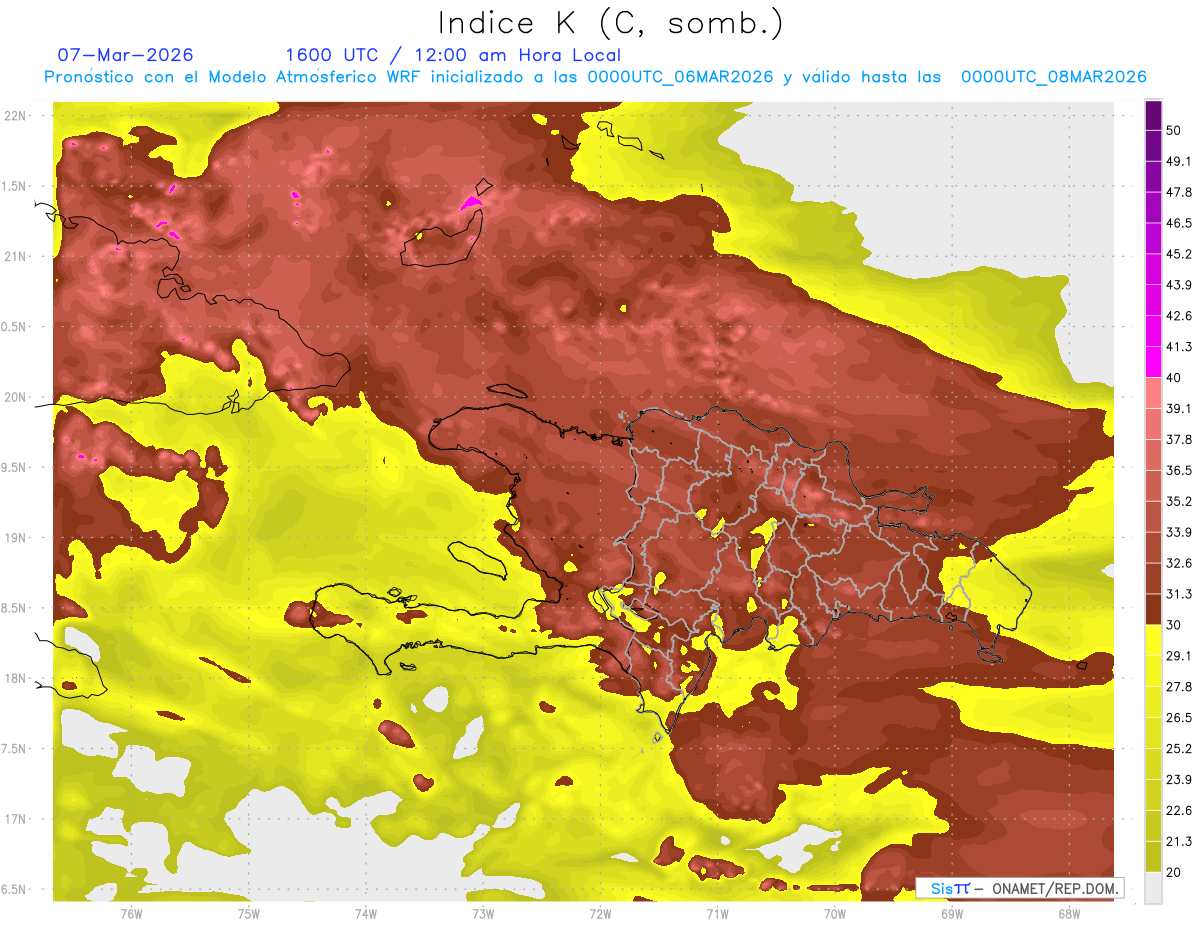Click the "71W" longitude label
1200x927 pixels.
tap(717, 914)
